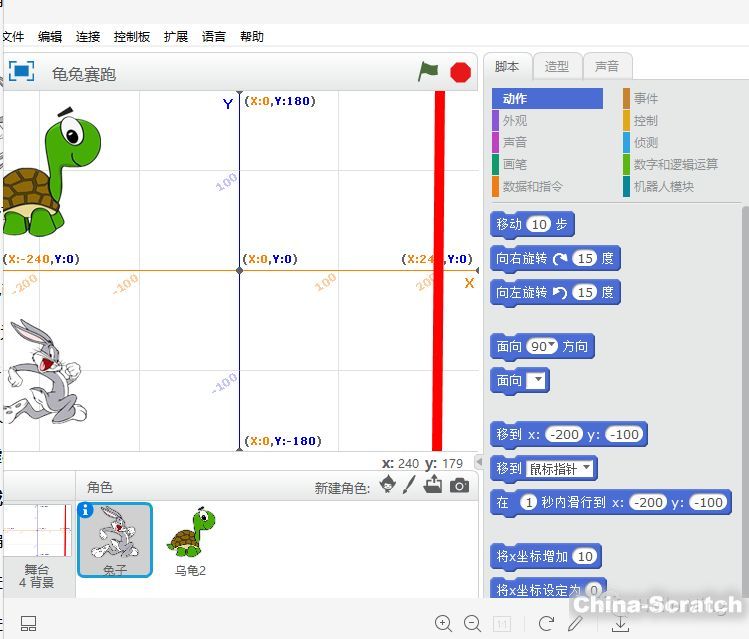
Task: Open the 连接 menu
Action: click(x=88, y=36)
